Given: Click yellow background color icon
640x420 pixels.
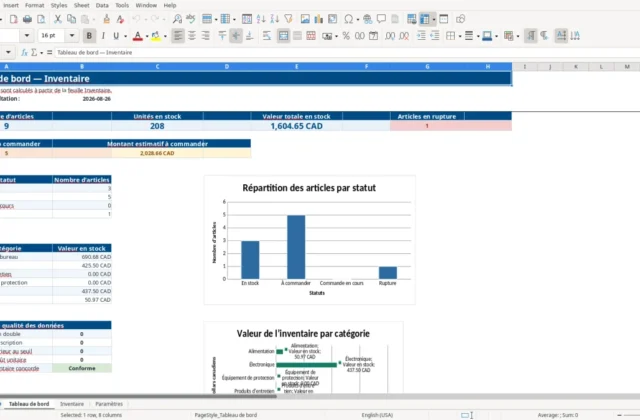Looking at the screenshot, I should click(x=156, y=36).
